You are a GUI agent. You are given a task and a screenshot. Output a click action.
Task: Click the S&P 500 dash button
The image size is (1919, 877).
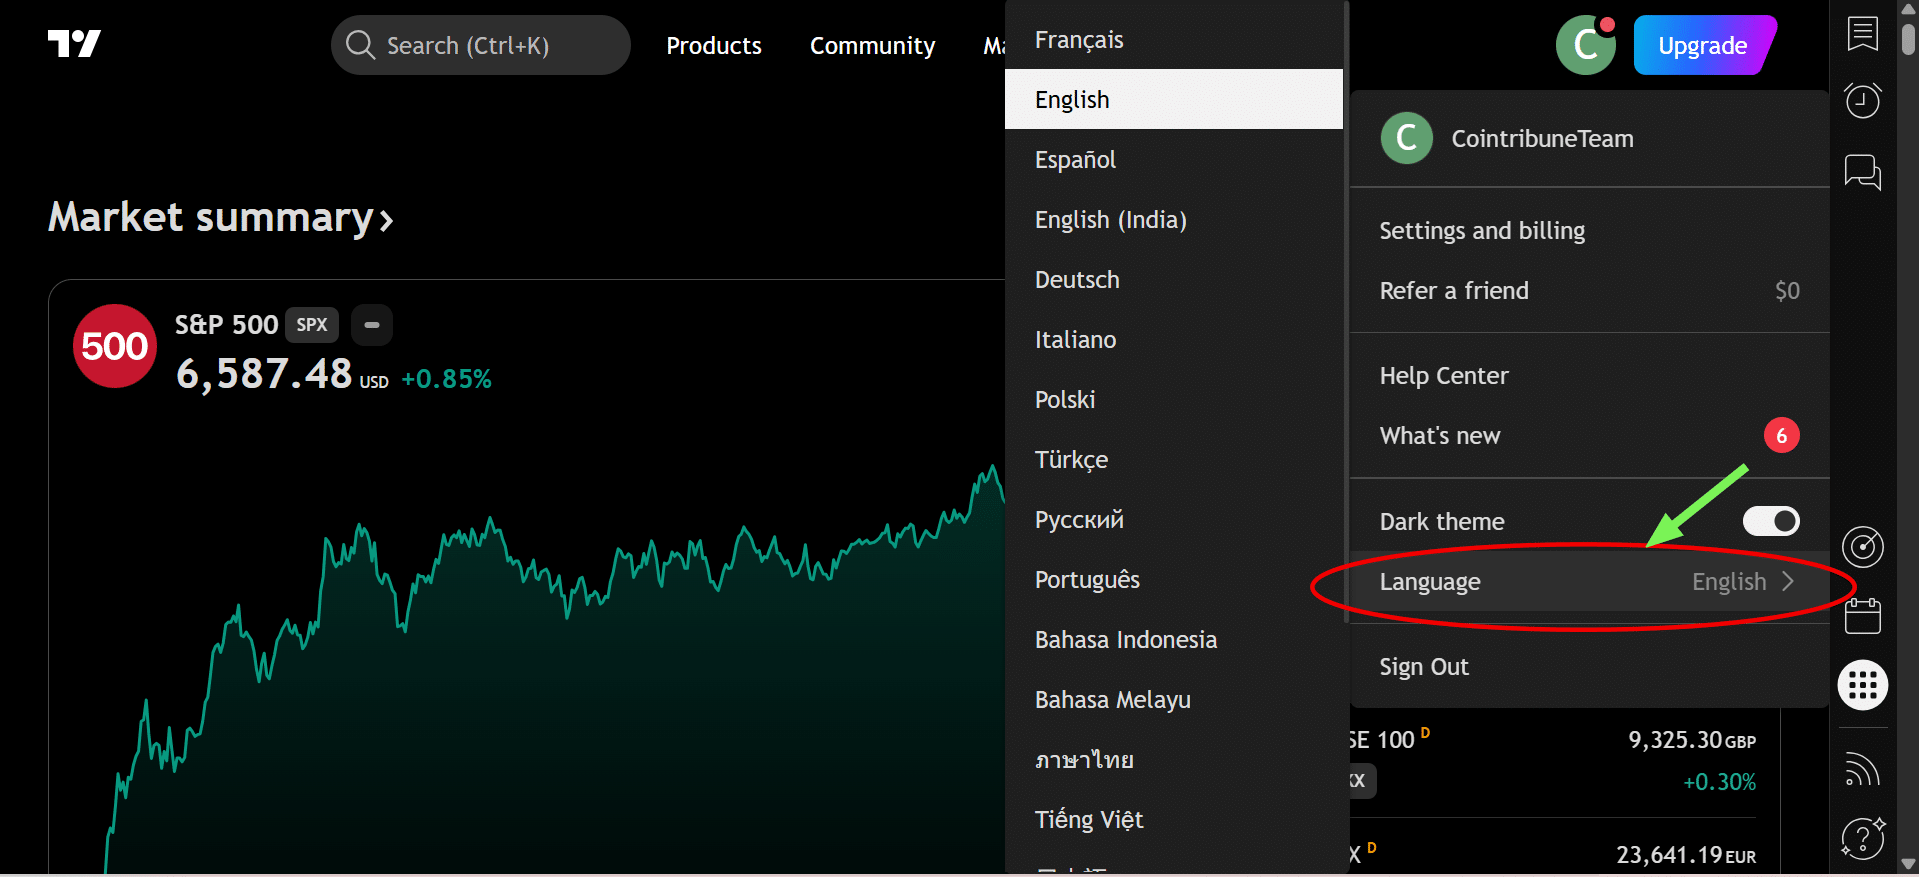[372, 325]
